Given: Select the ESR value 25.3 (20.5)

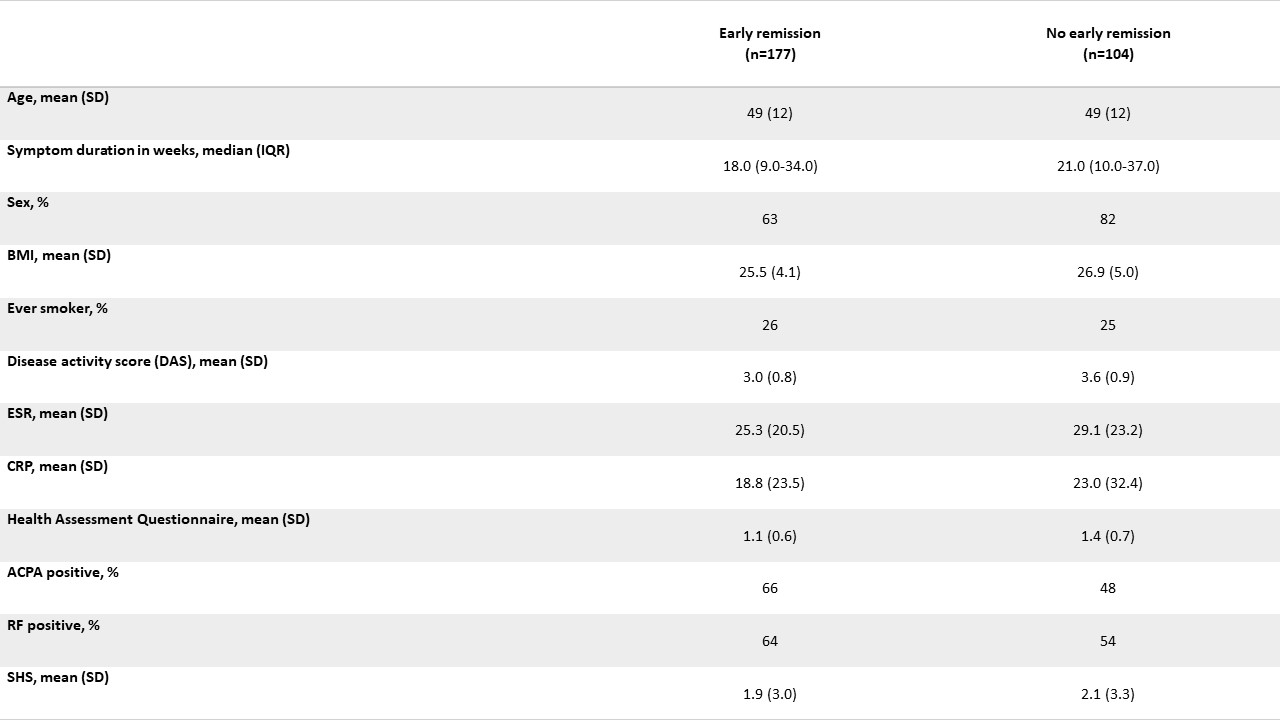Looking at the screenshot, I should (769, 430).
